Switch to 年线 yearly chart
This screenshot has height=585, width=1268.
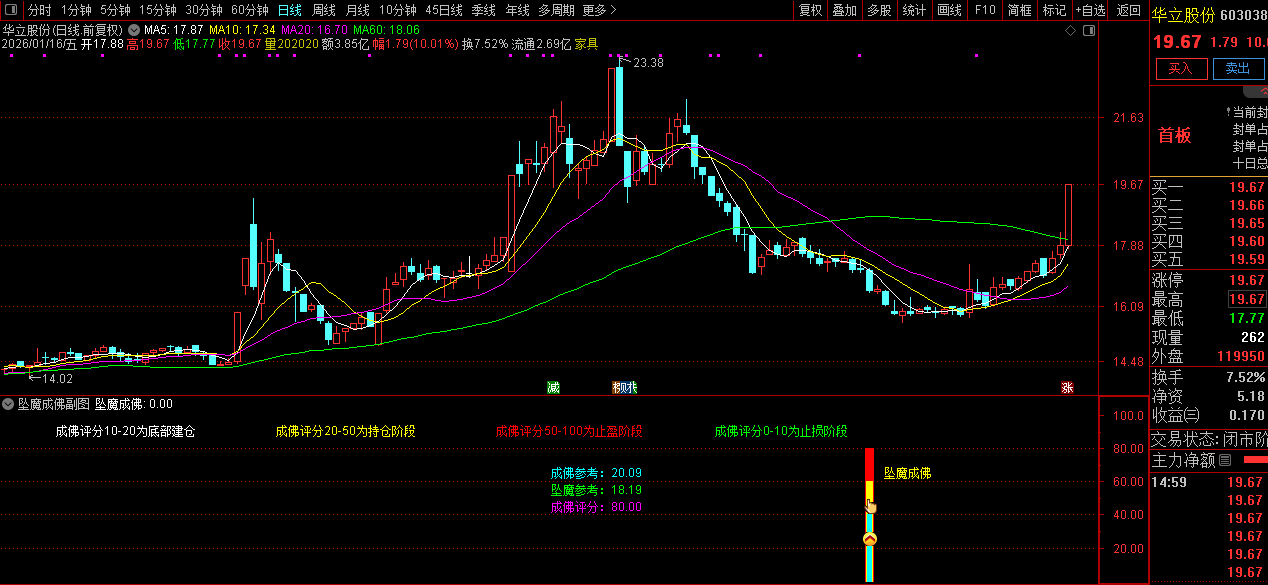point(518,10)
